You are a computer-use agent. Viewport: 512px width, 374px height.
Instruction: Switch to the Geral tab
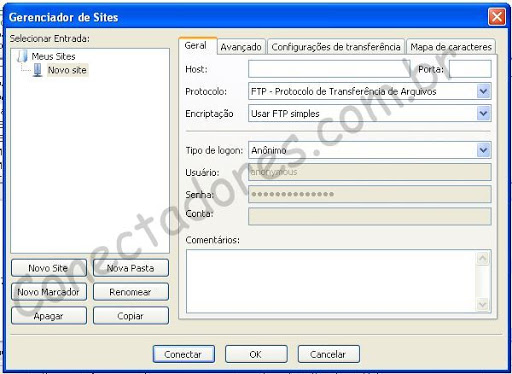coord(197,45)
